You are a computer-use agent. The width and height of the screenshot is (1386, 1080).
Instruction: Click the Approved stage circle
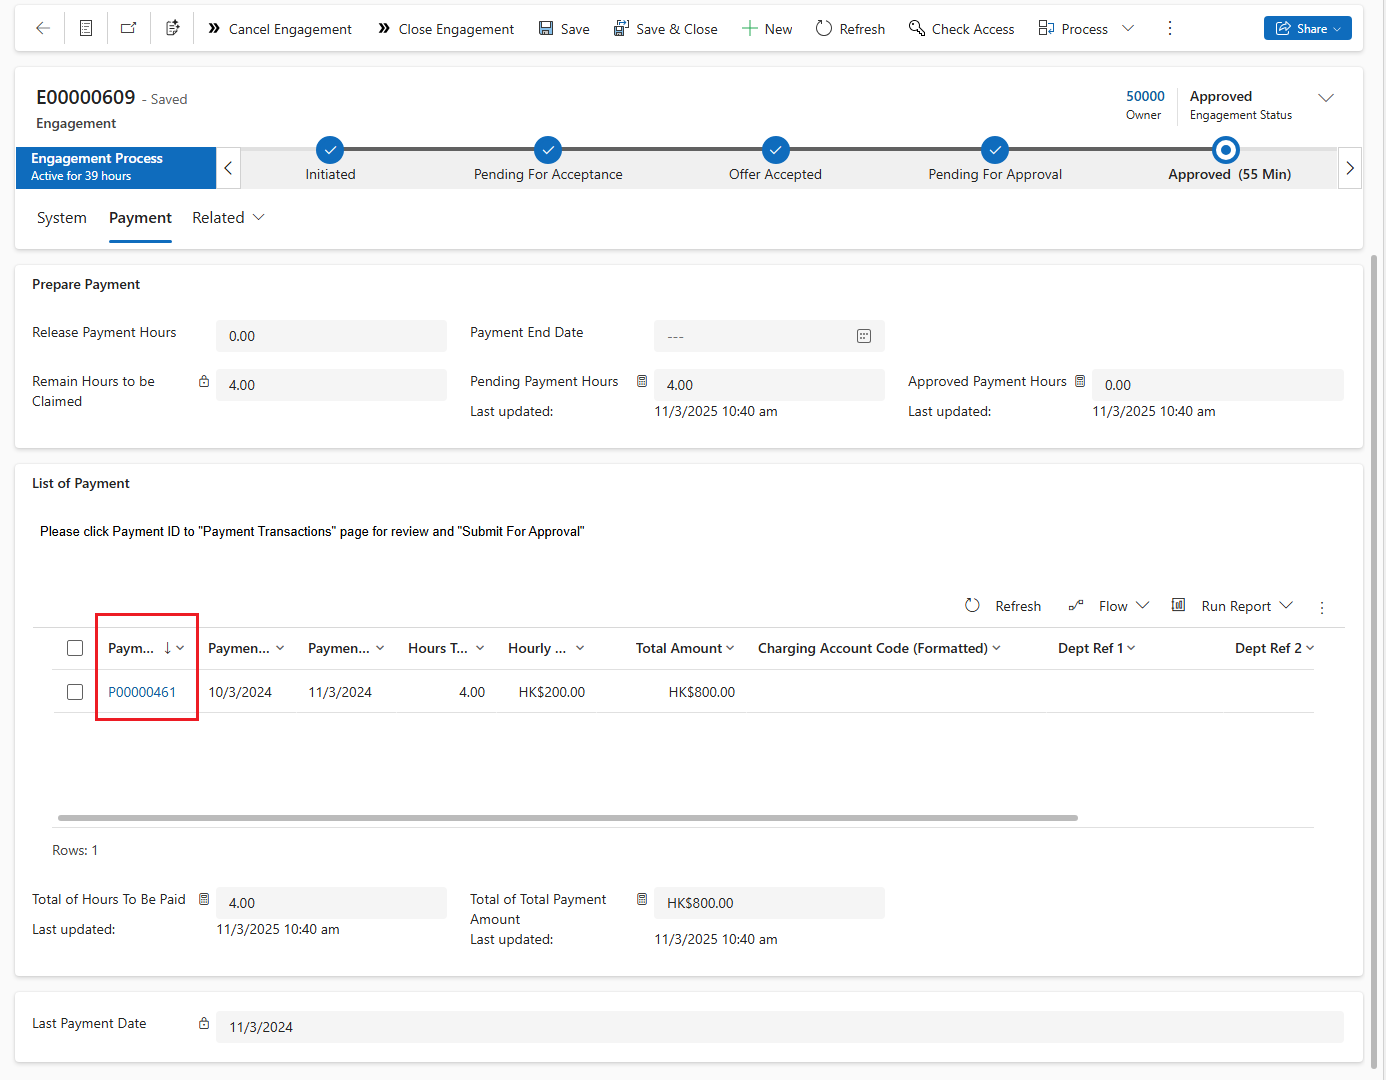pos(1225,151)
